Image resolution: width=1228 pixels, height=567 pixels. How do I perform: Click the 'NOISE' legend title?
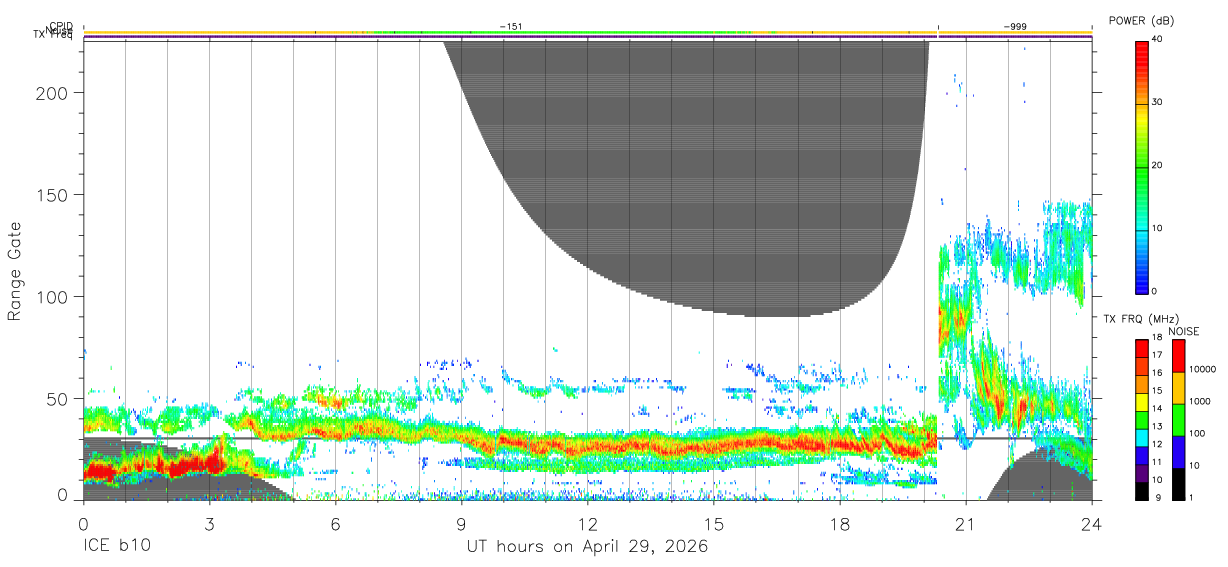click(1183, 331)
